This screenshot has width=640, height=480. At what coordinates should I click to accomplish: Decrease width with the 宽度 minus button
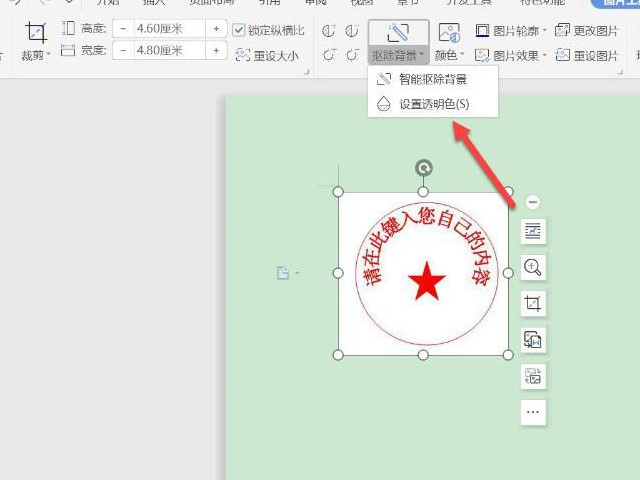123,51
